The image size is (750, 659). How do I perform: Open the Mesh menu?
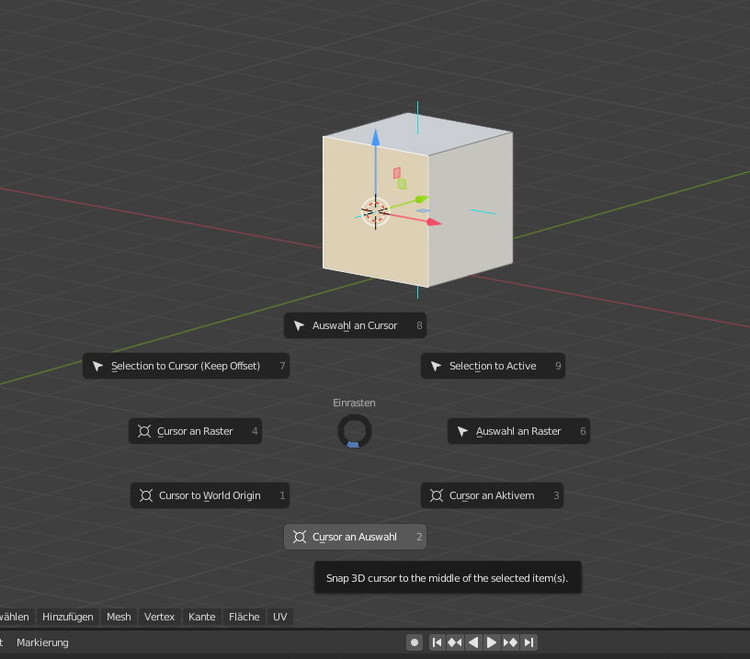tap(119, 617)
